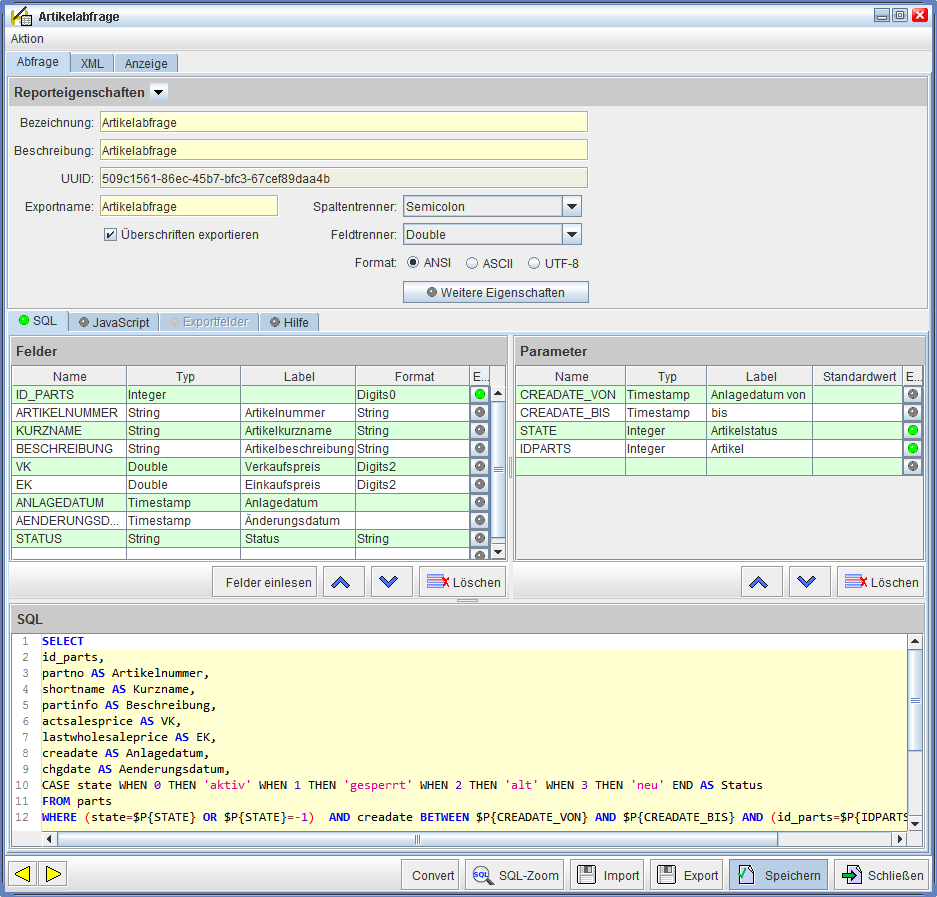937x897 pixels.
Task: Click the SQL editor vertical scrollbar
Action: pyautogui.click(x=914, y=700)
